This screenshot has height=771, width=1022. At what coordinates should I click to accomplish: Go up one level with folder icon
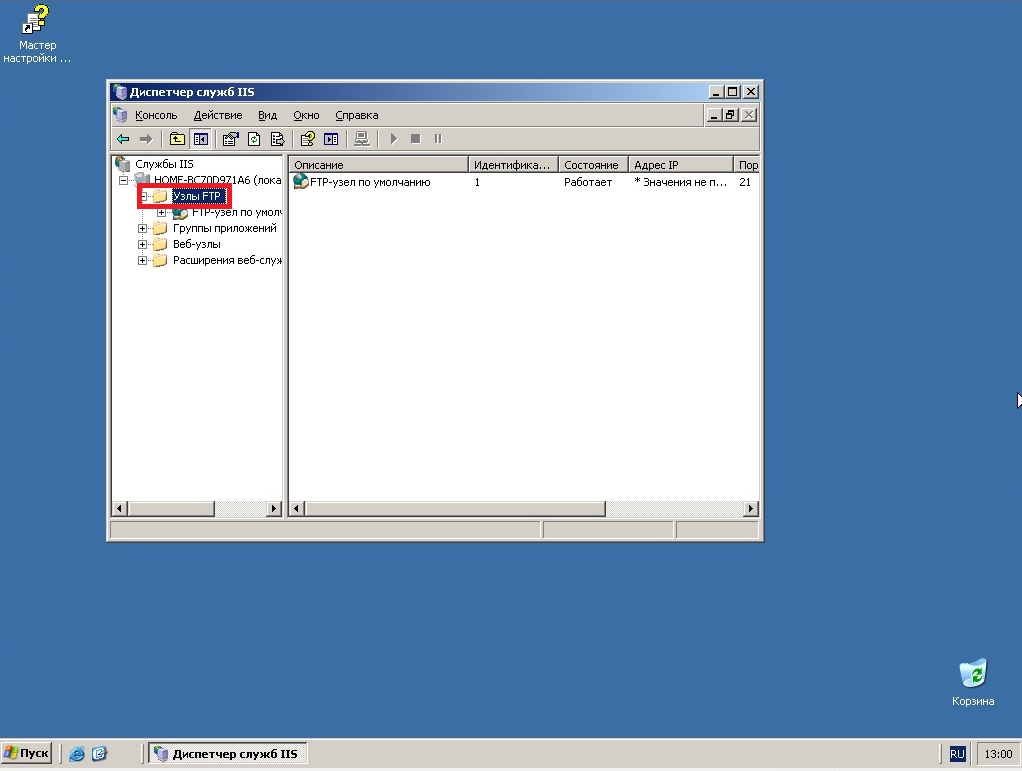pyautogui.click(x=177, y=139)
